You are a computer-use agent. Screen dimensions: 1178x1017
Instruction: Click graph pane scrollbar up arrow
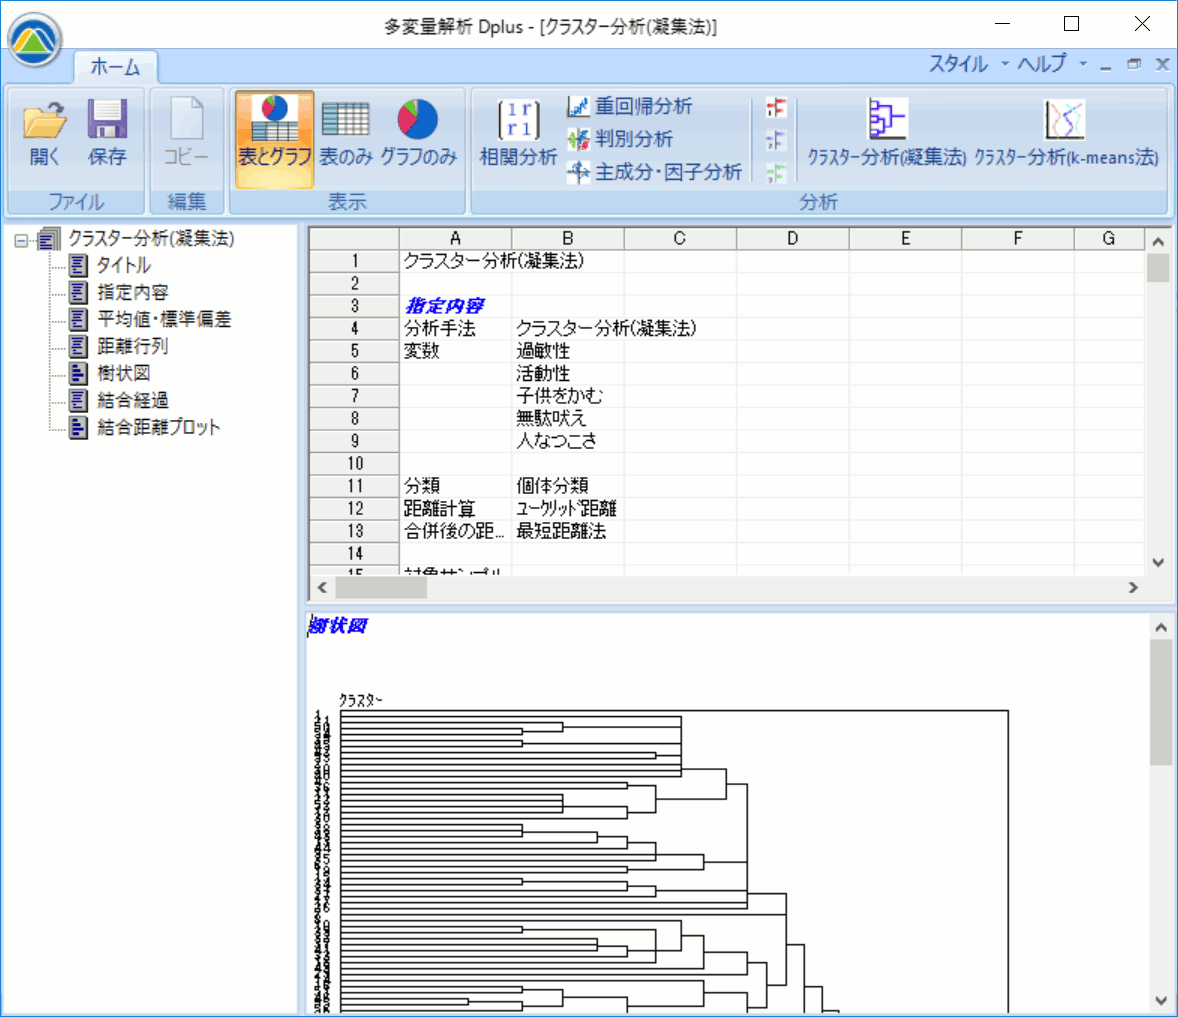coord(1161,627)
